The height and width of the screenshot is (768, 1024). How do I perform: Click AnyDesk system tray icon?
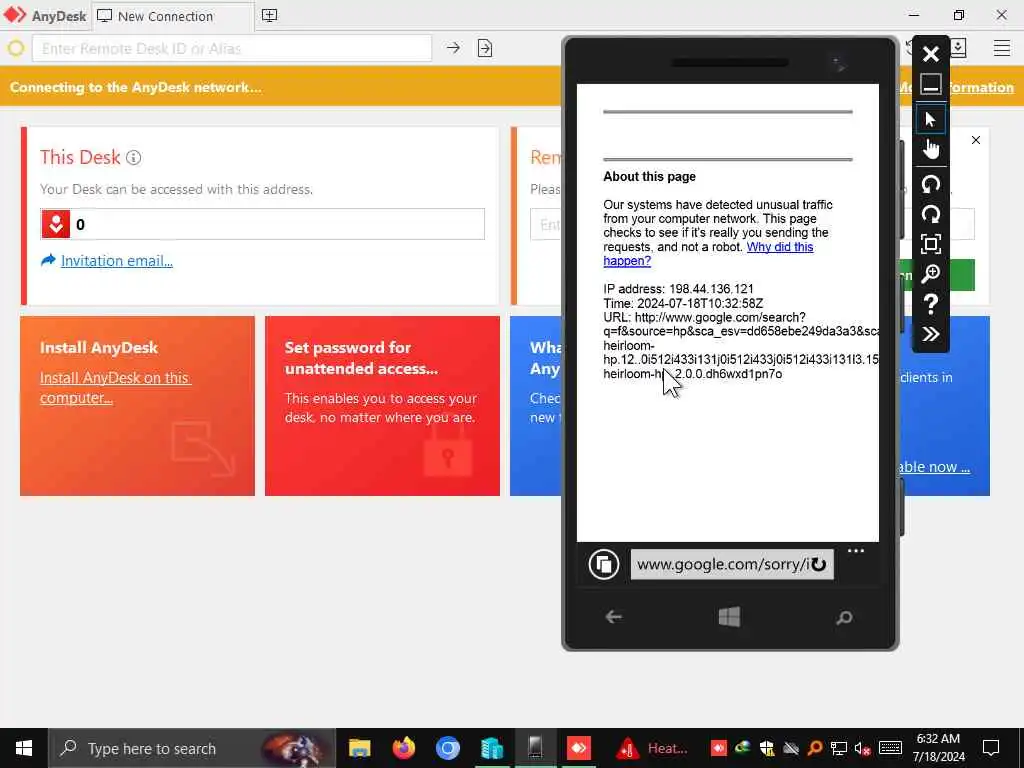pos(718,748)
